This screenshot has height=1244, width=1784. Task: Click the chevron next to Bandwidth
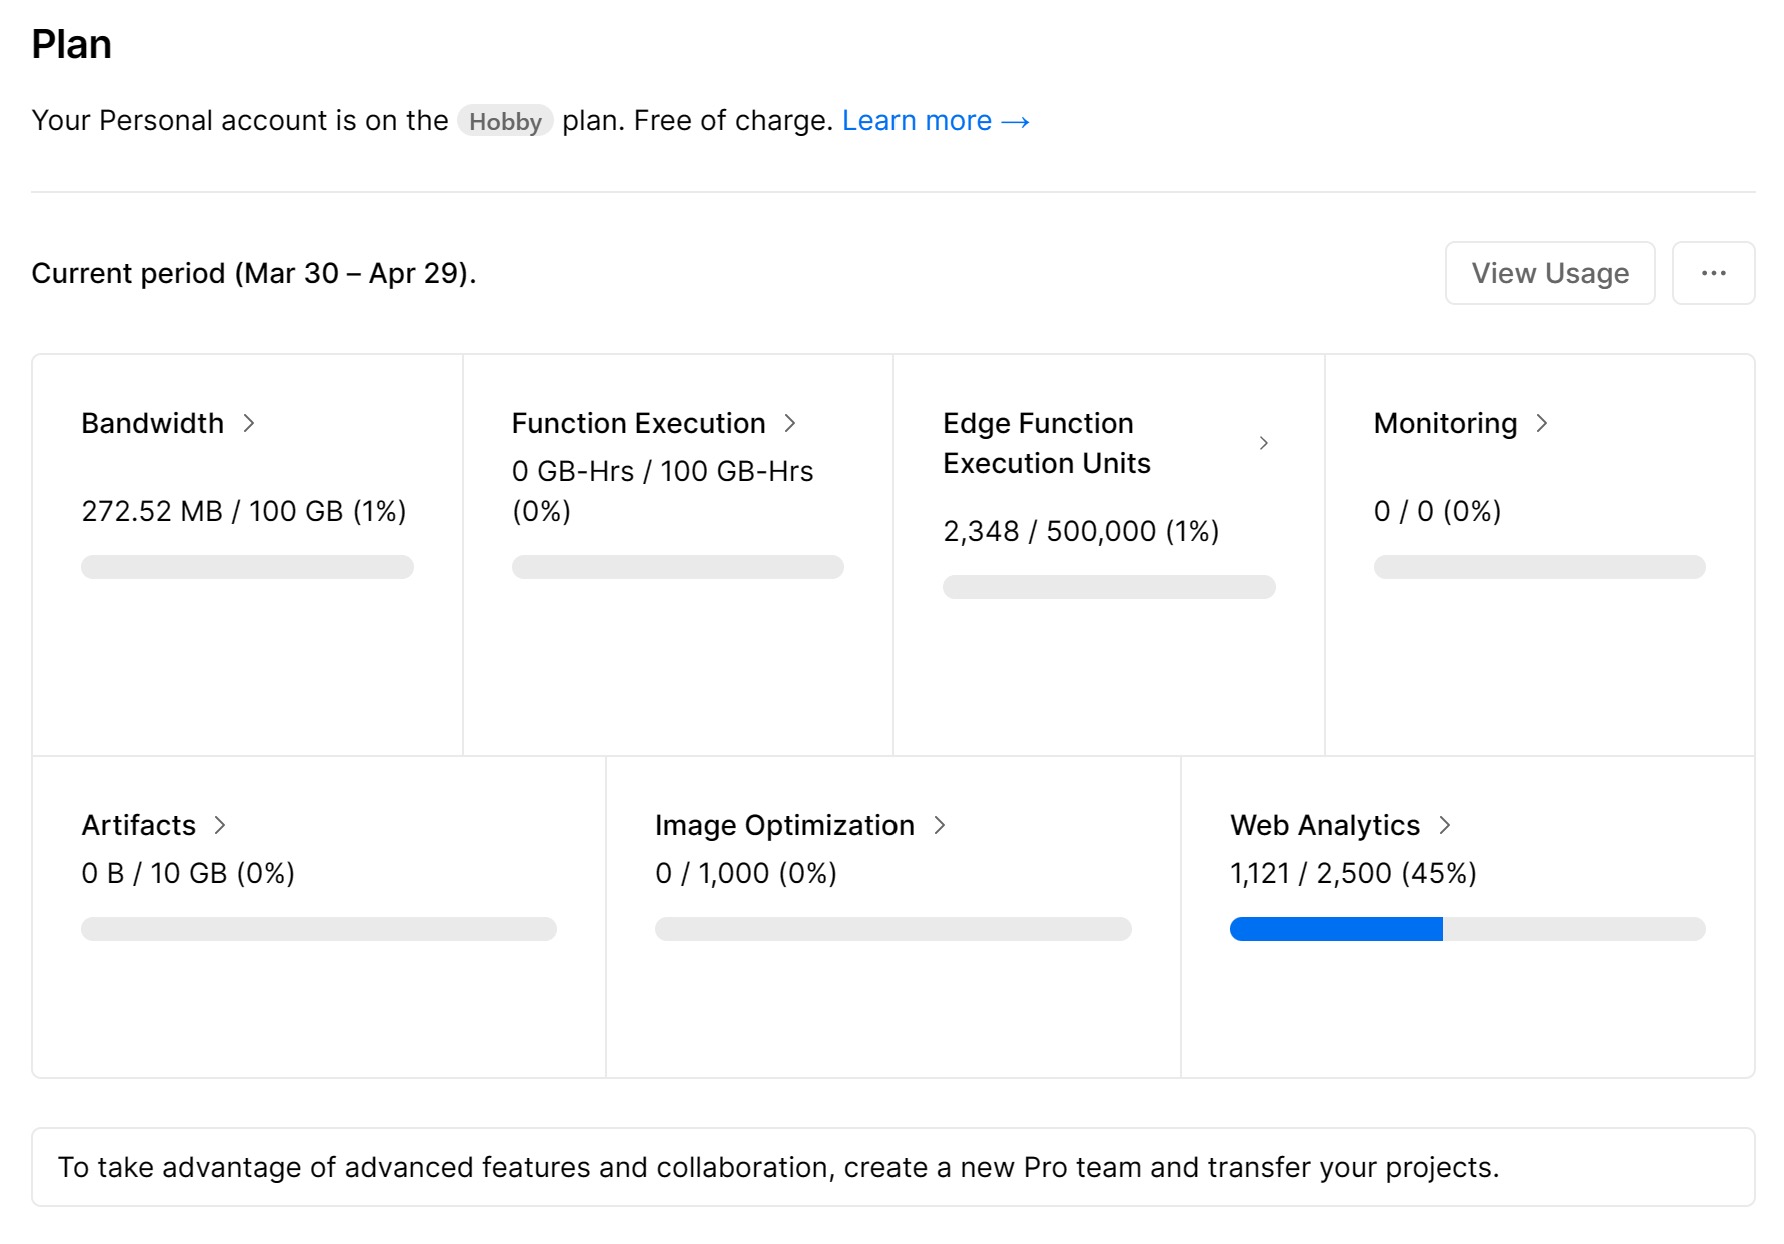(x=249, y=423)
